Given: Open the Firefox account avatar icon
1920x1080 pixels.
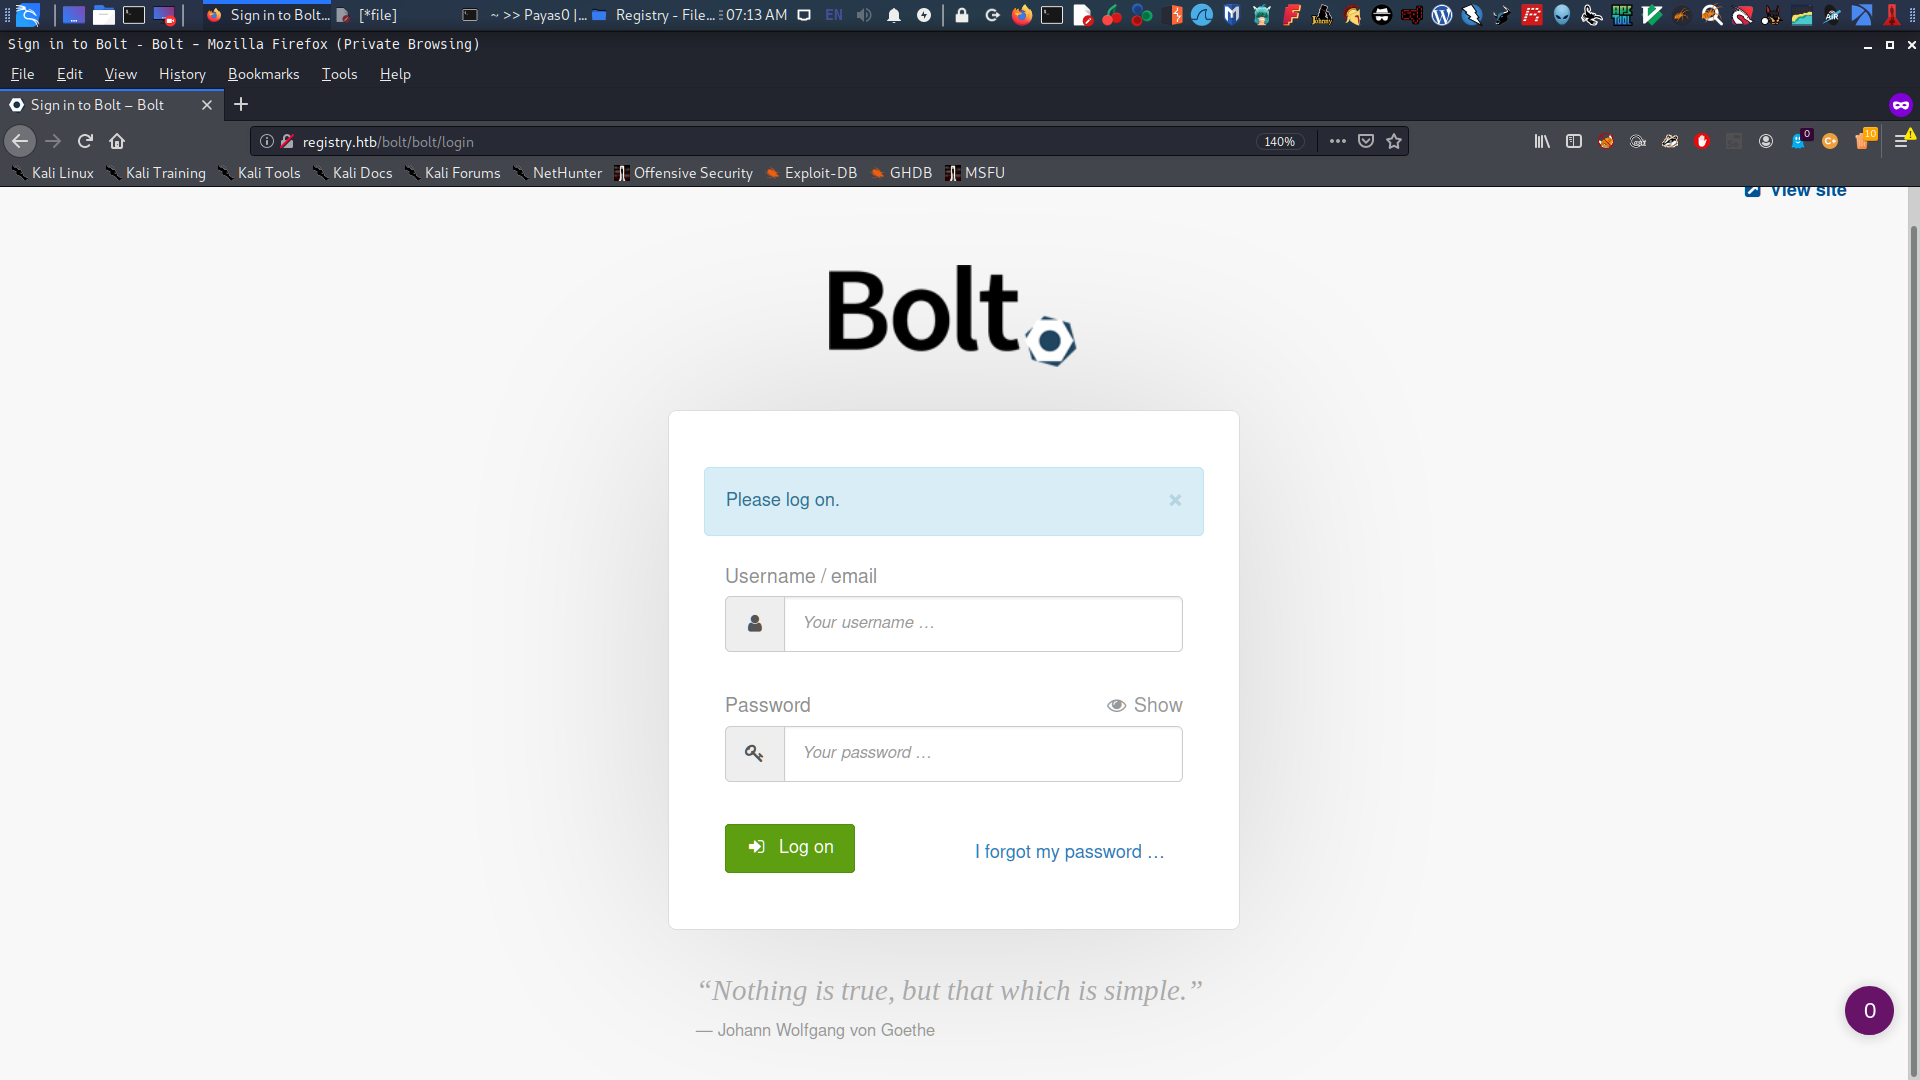Looking at the screenshot, I should pos(1766,141).
